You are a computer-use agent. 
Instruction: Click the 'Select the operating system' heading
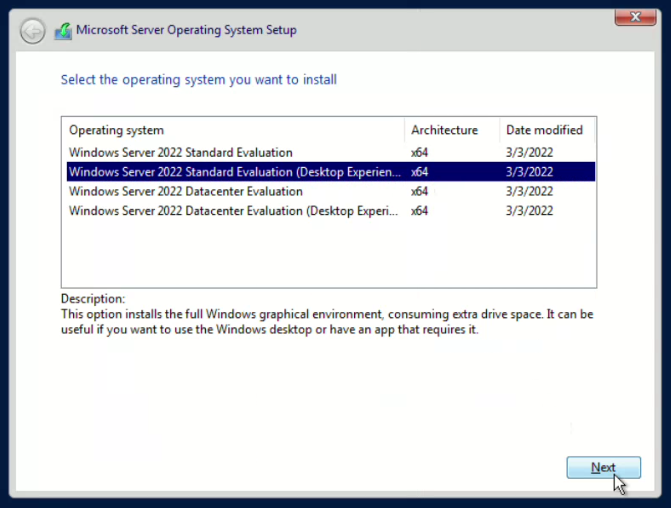point(198,80)
